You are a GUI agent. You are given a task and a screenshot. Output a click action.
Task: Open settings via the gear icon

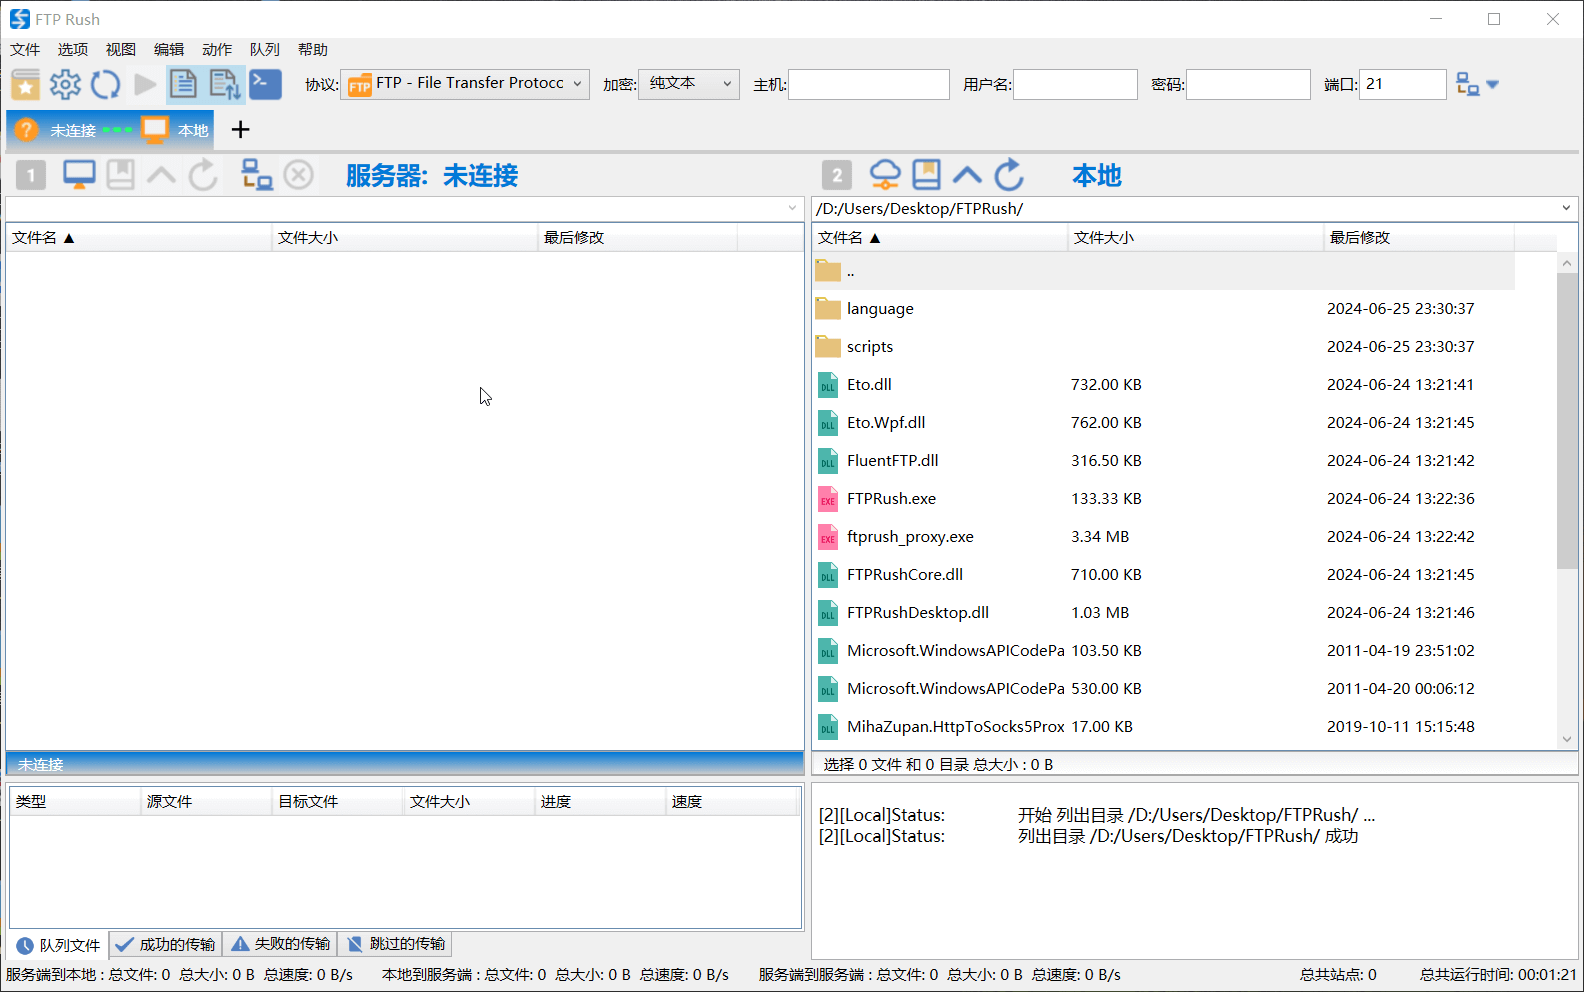pyautogui.click(x=65, y=85)
